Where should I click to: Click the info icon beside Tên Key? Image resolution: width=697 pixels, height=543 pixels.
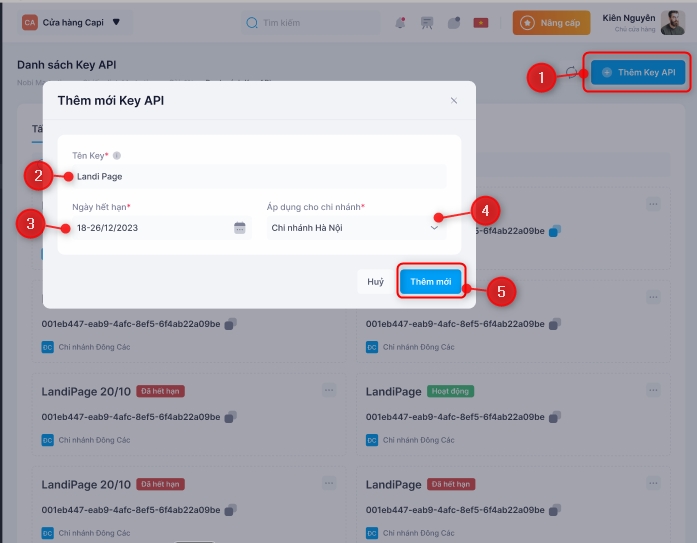point(117,156)
